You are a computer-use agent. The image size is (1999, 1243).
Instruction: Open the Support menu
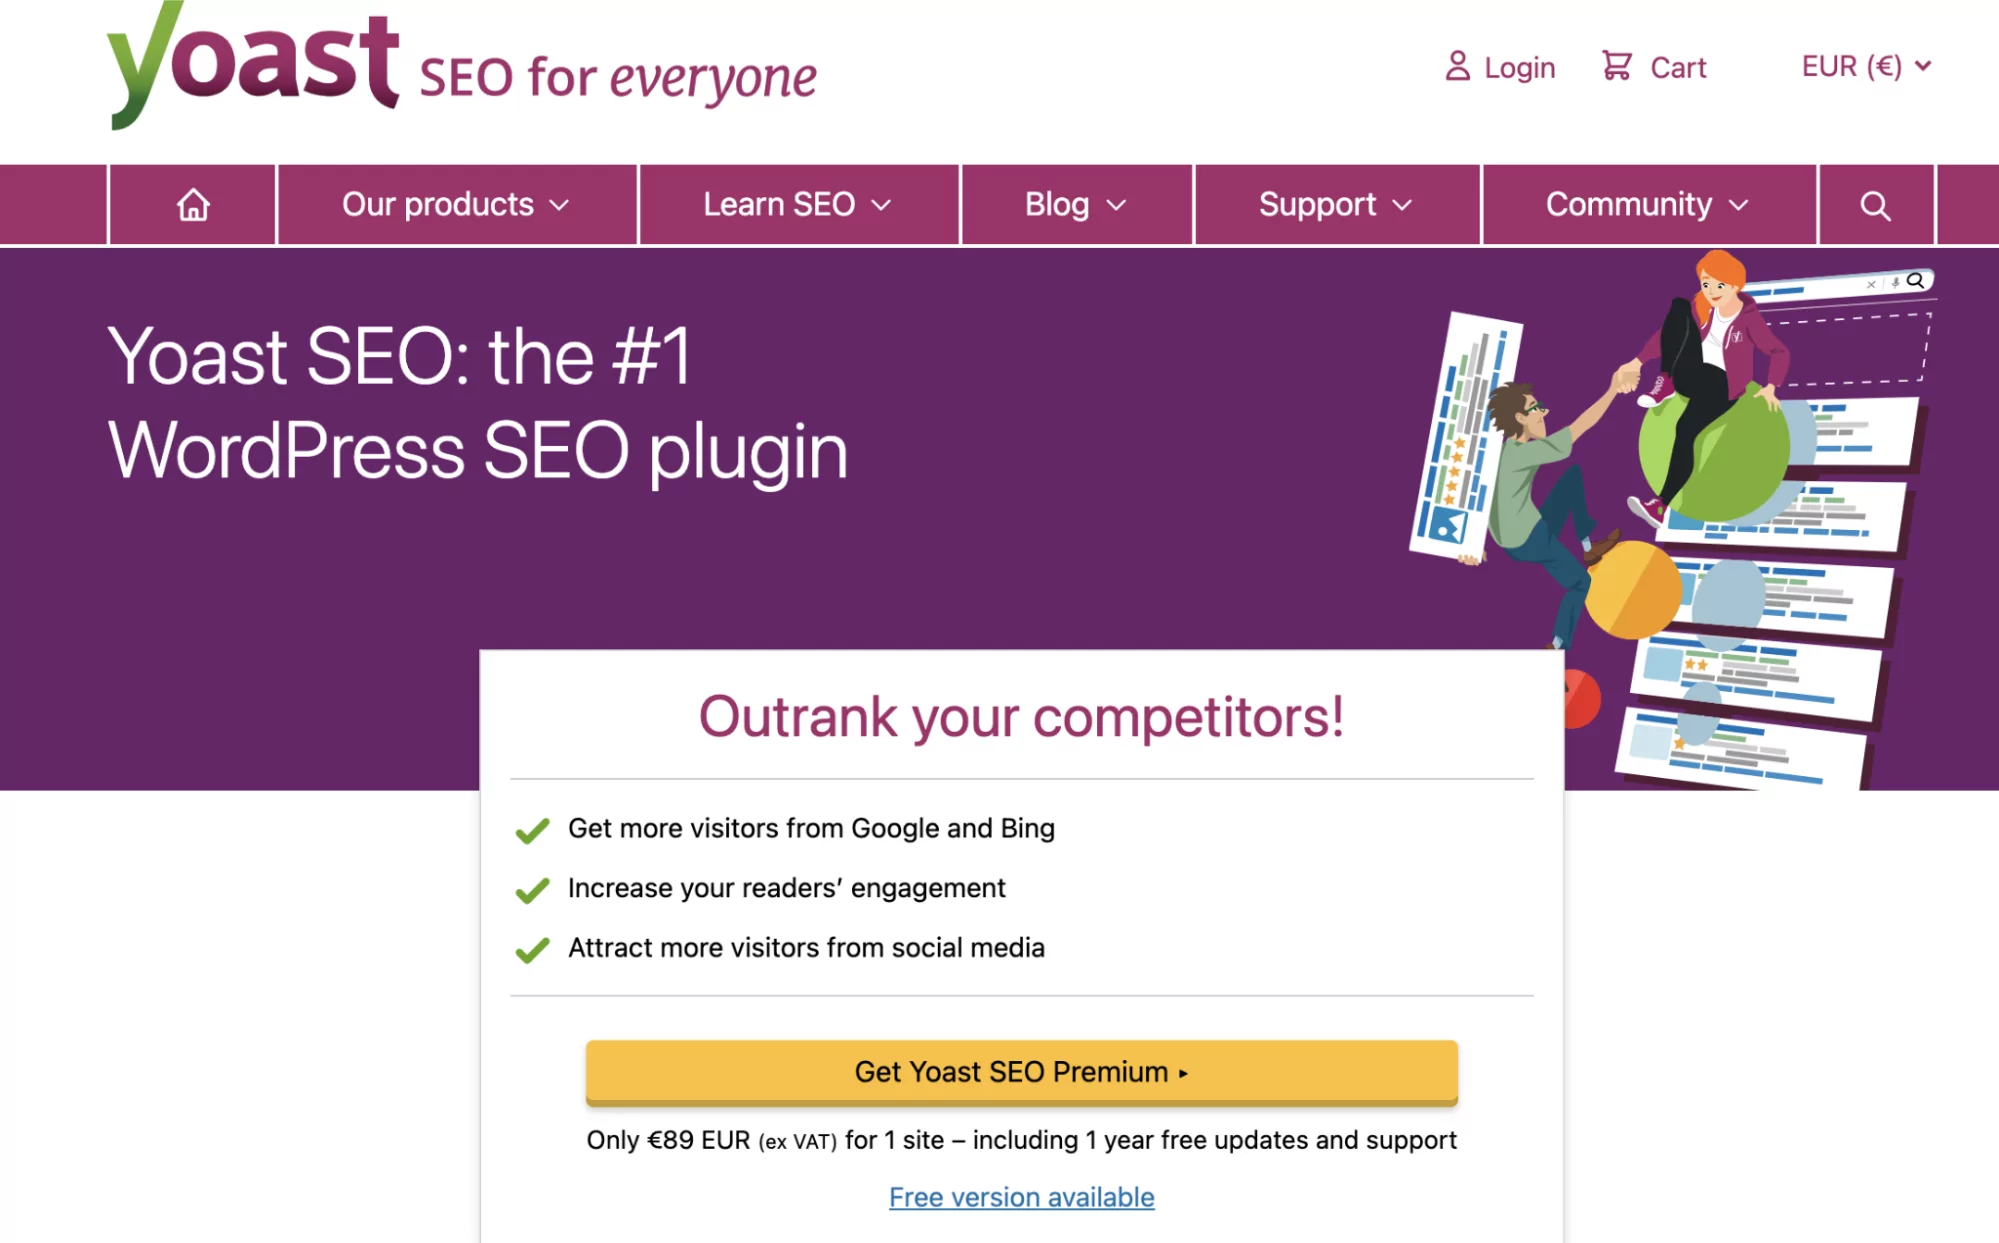(1334, 204)
